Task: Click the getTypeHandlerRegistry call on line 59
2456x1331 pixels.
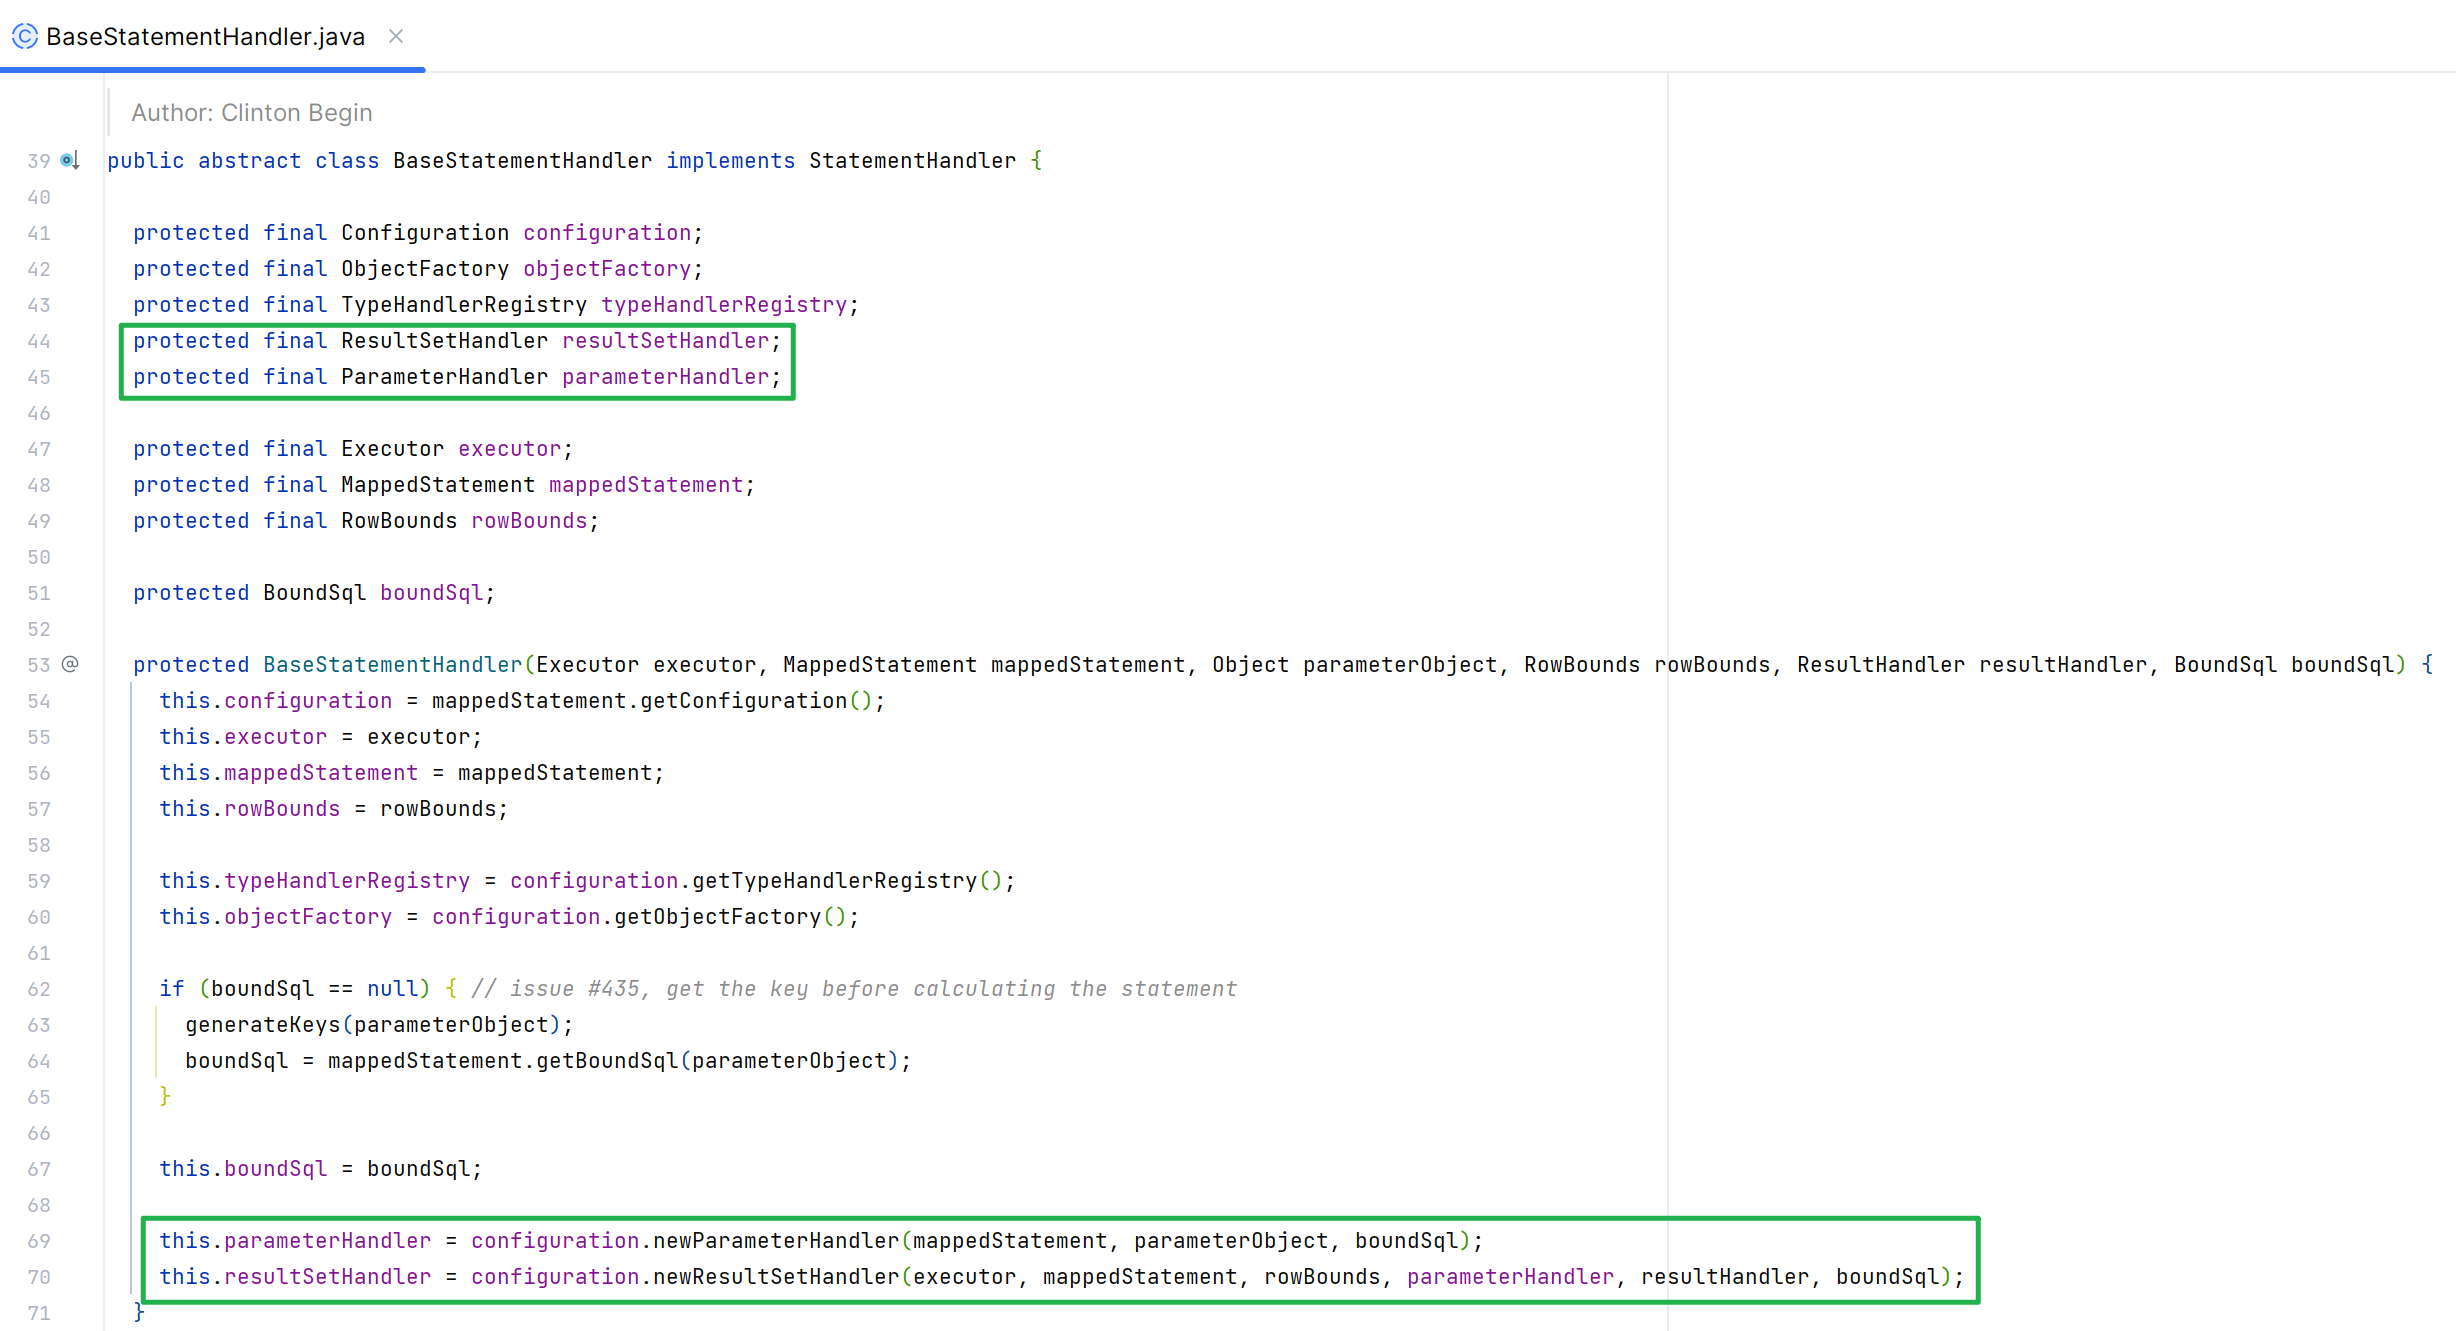Action: pos(834,881)
